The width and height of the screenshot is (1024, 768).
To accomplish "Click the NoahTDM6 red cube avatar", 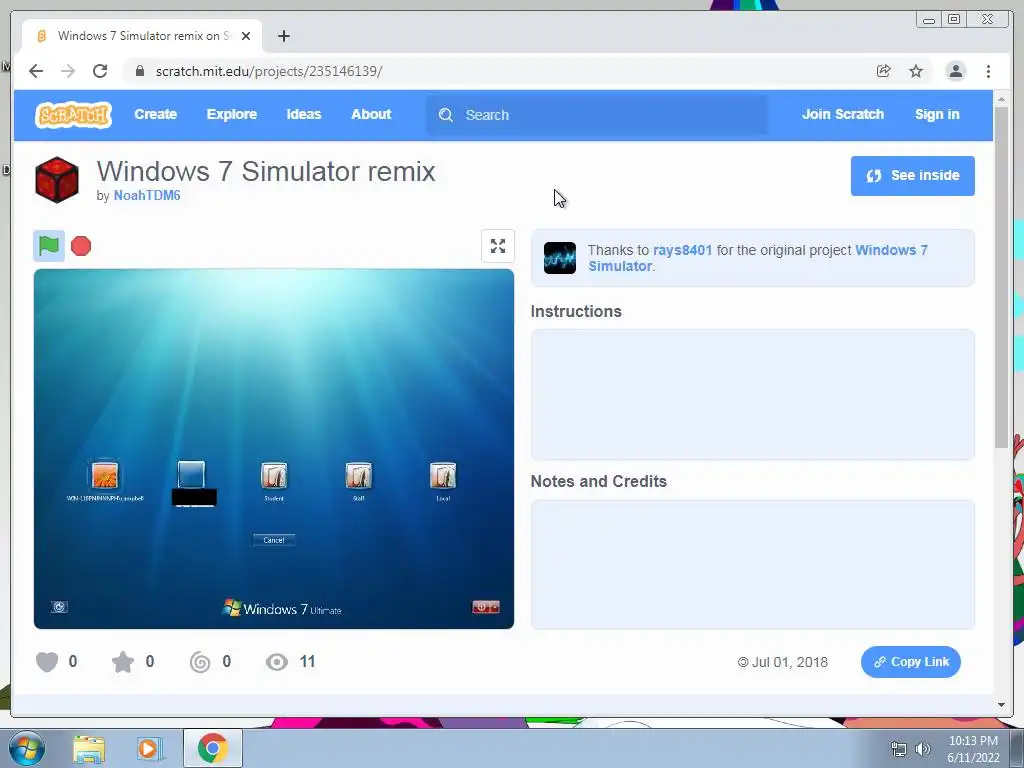I will click(57, 180).
